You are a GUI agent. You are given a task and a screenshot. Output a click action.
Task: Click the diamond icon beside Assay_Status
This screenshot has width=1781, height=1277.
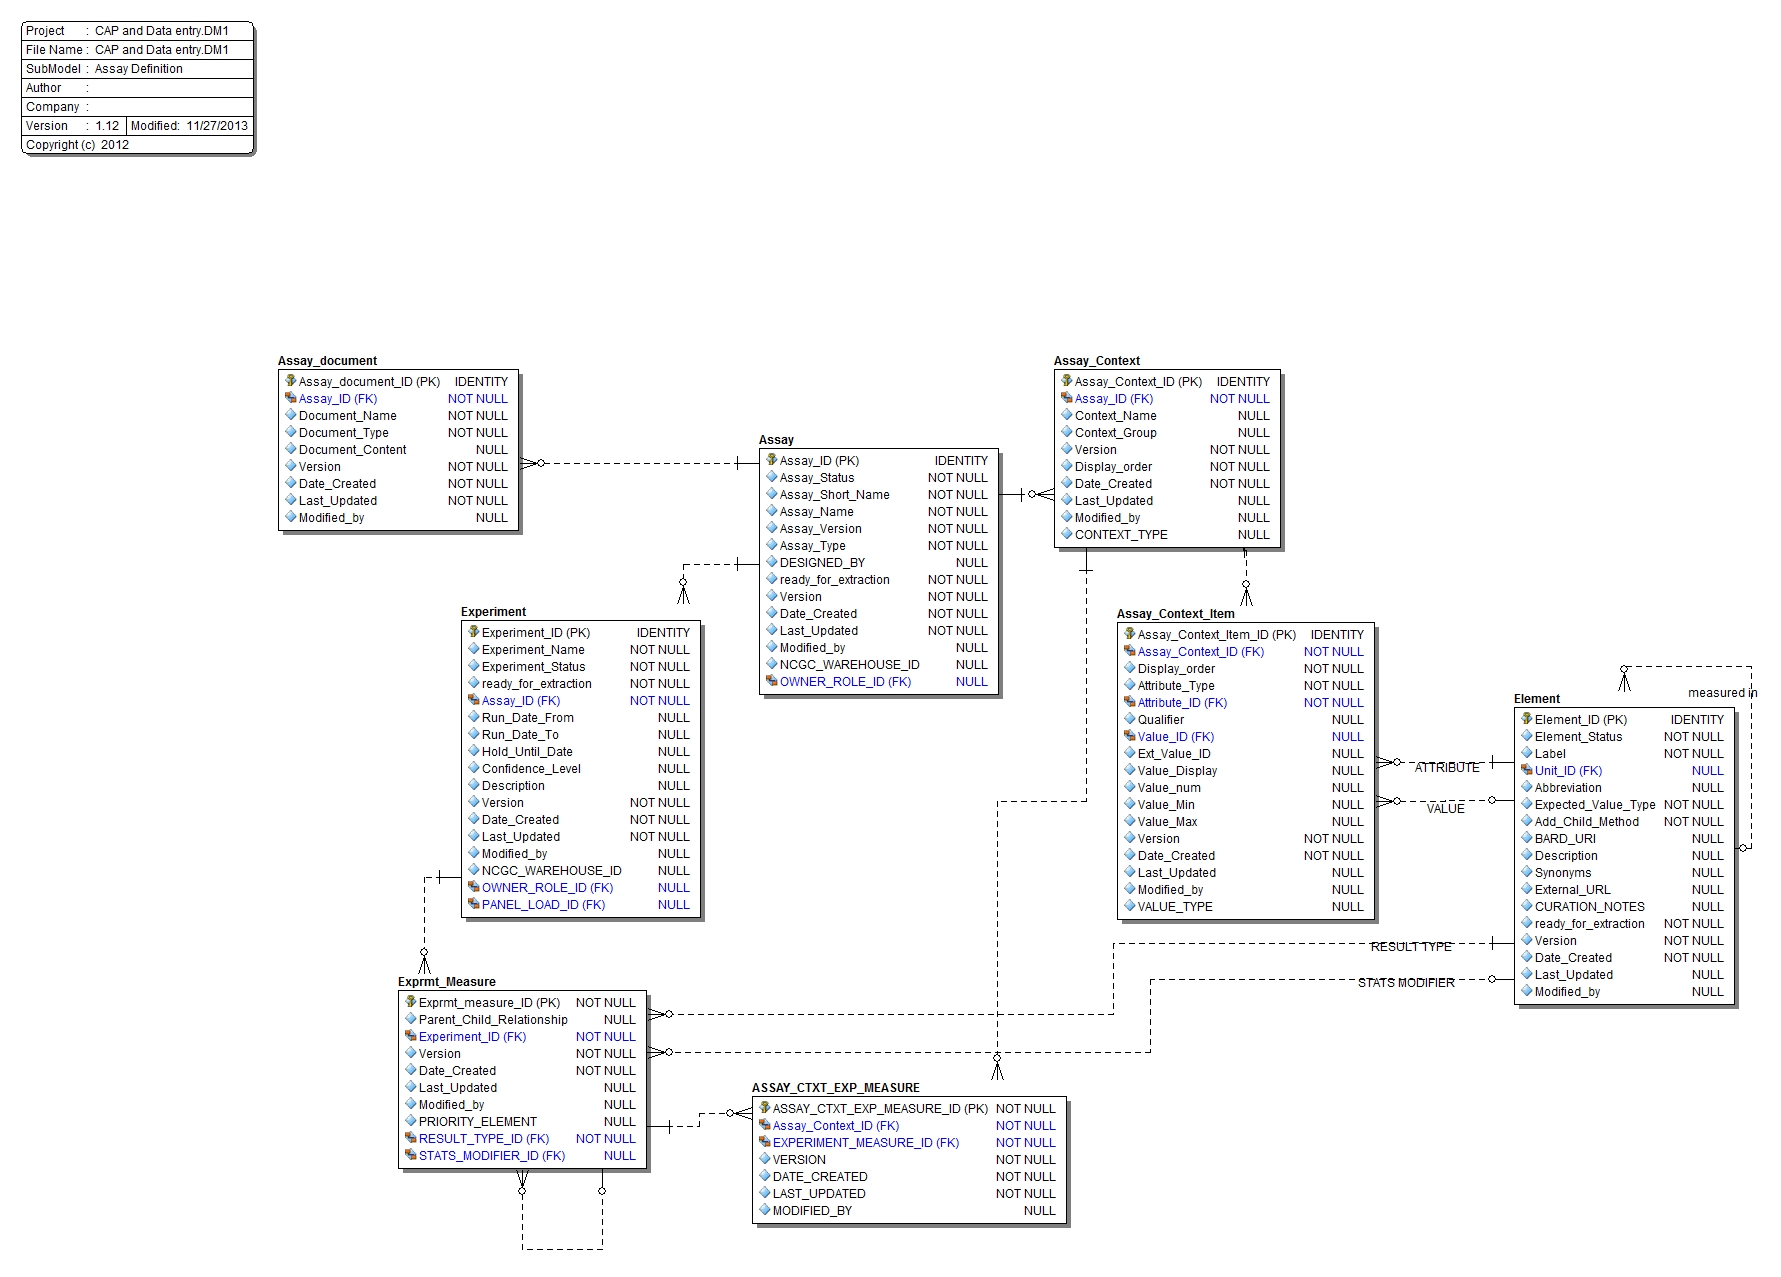(771, 478)
